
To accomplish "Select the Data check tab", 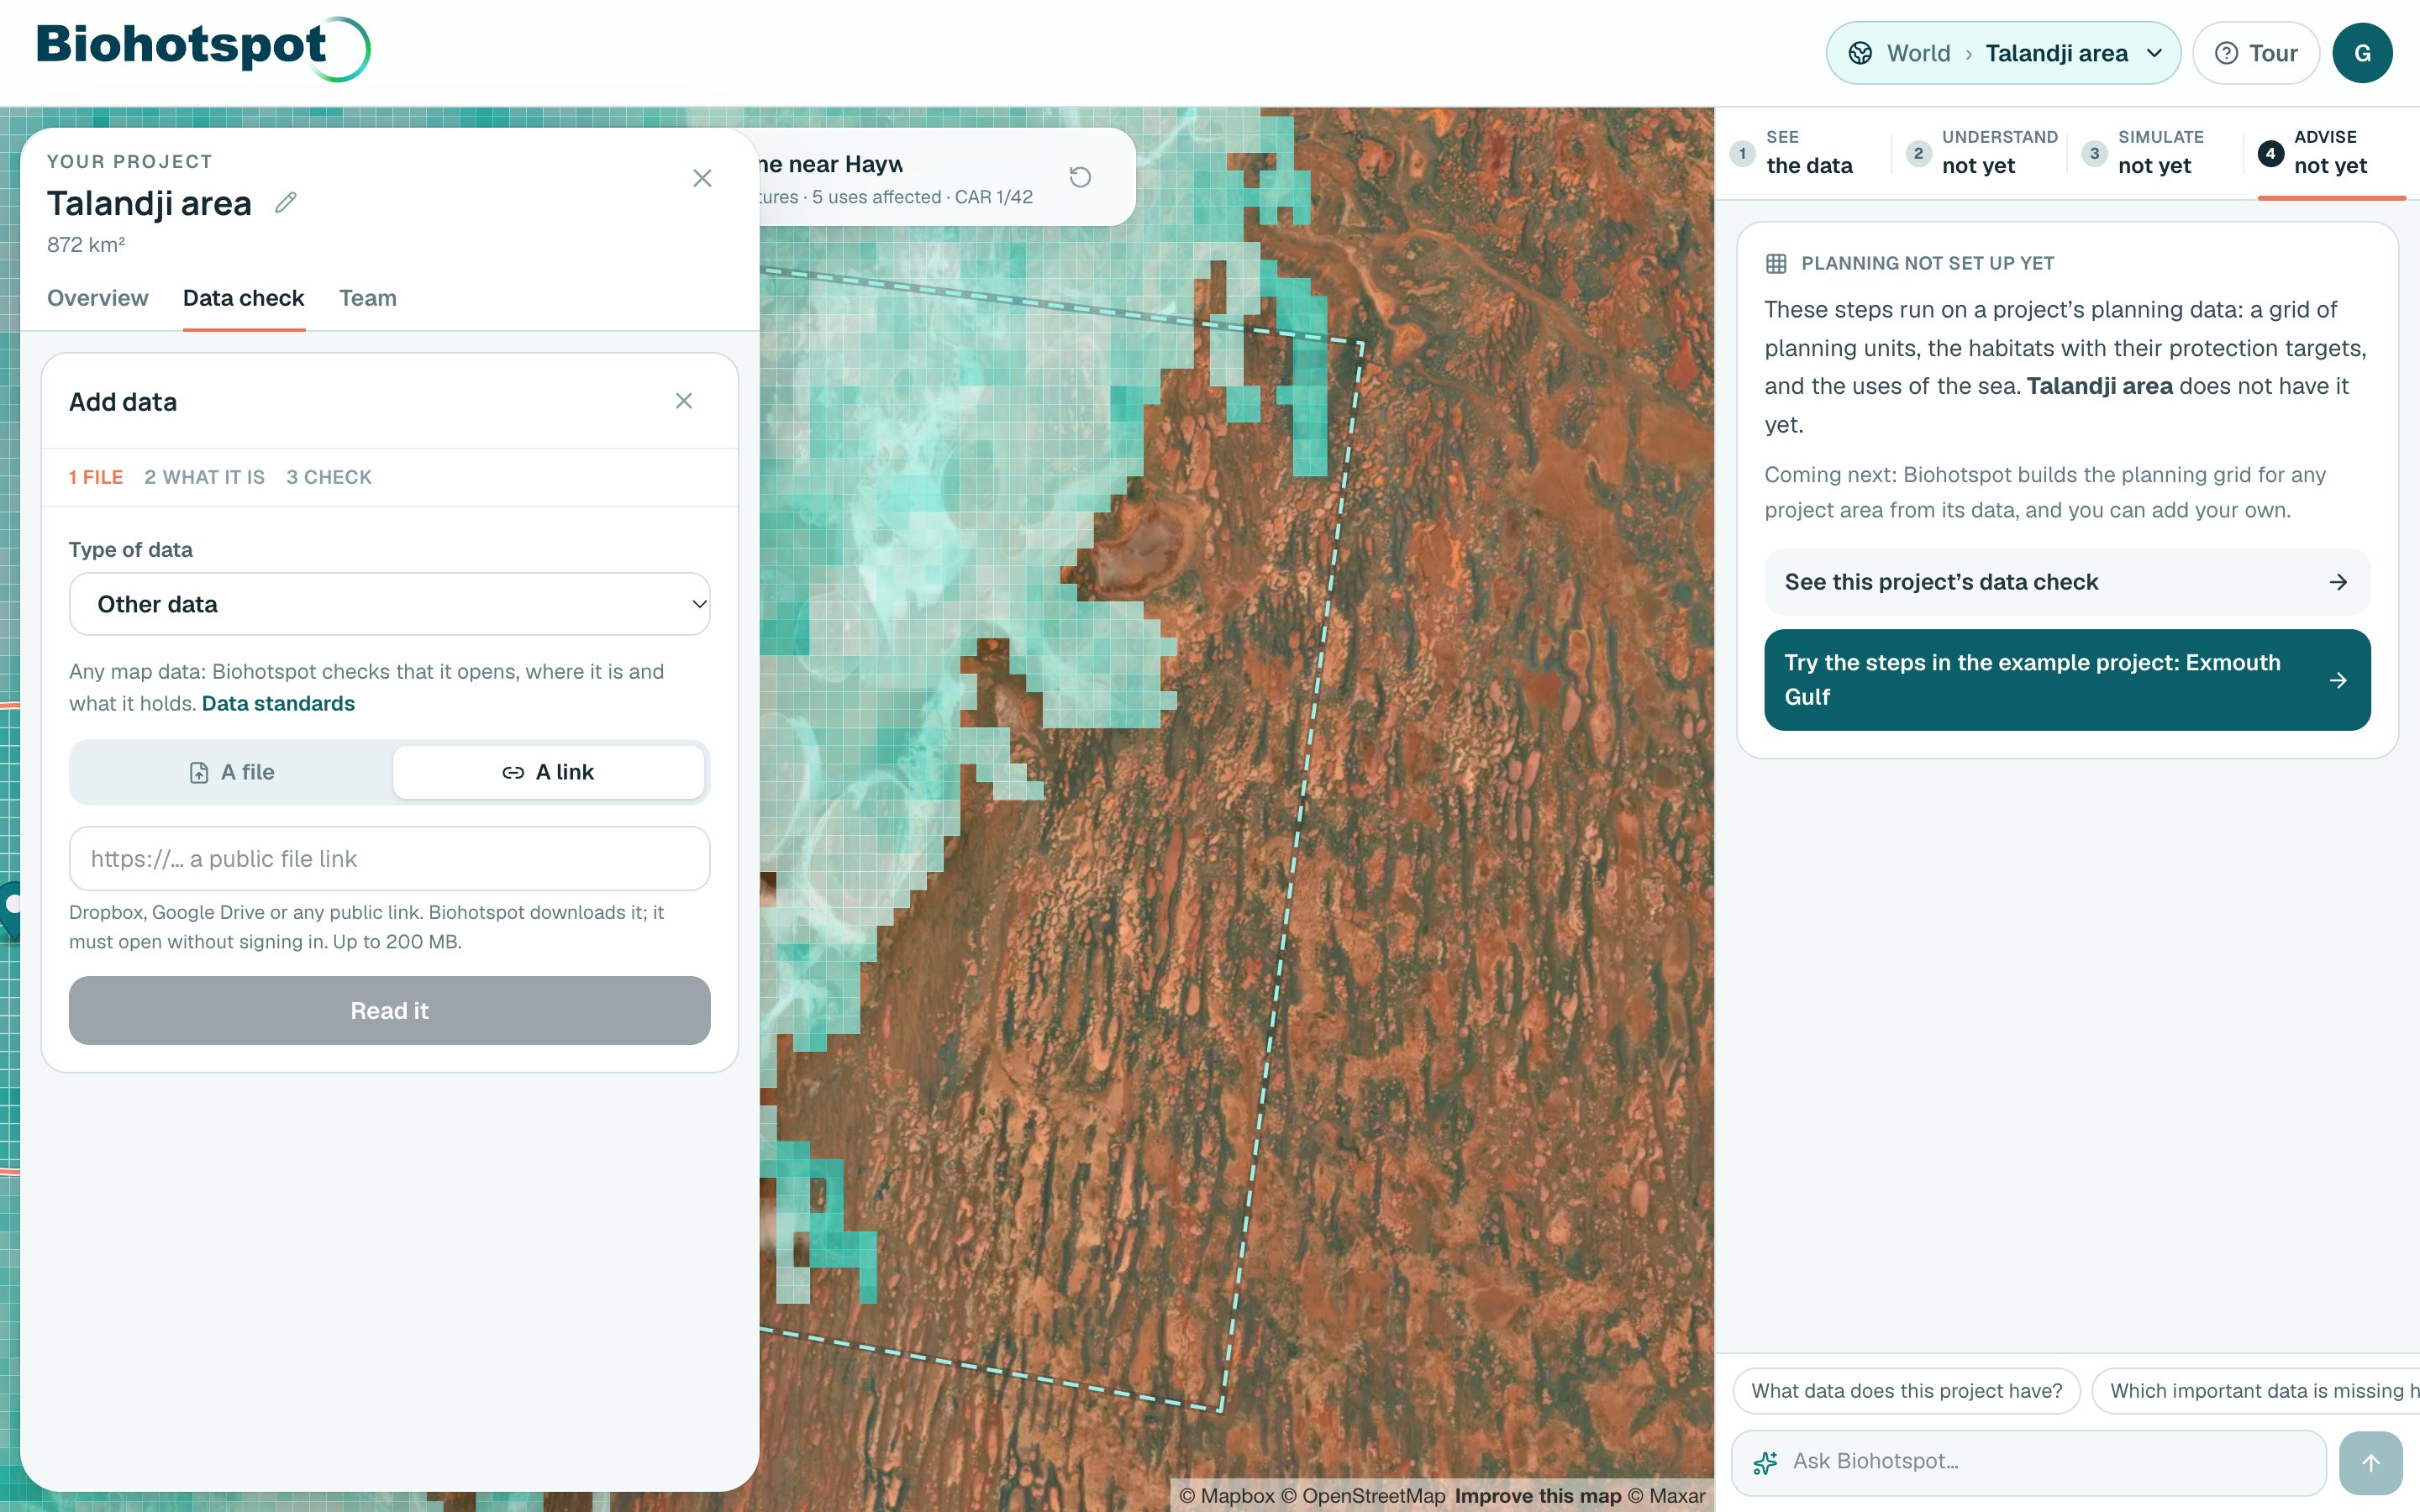I will [x=243, y=298].
